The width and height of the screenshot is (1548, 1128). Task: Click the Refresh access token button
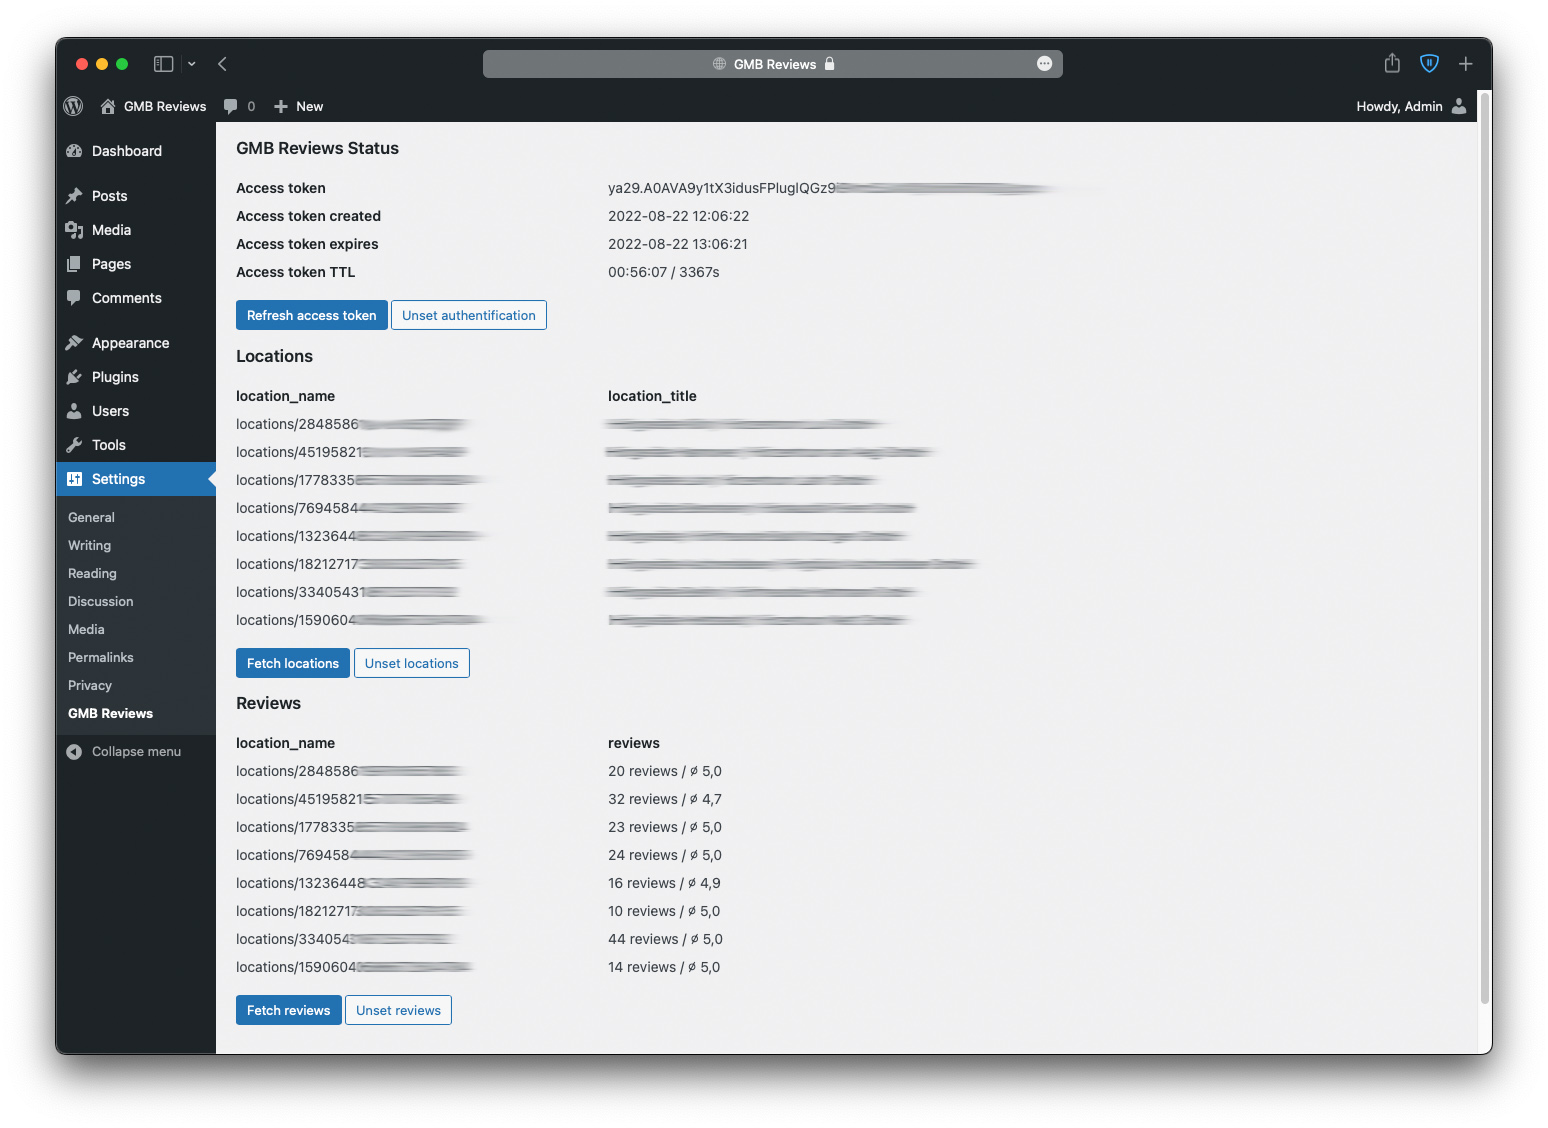311,315
